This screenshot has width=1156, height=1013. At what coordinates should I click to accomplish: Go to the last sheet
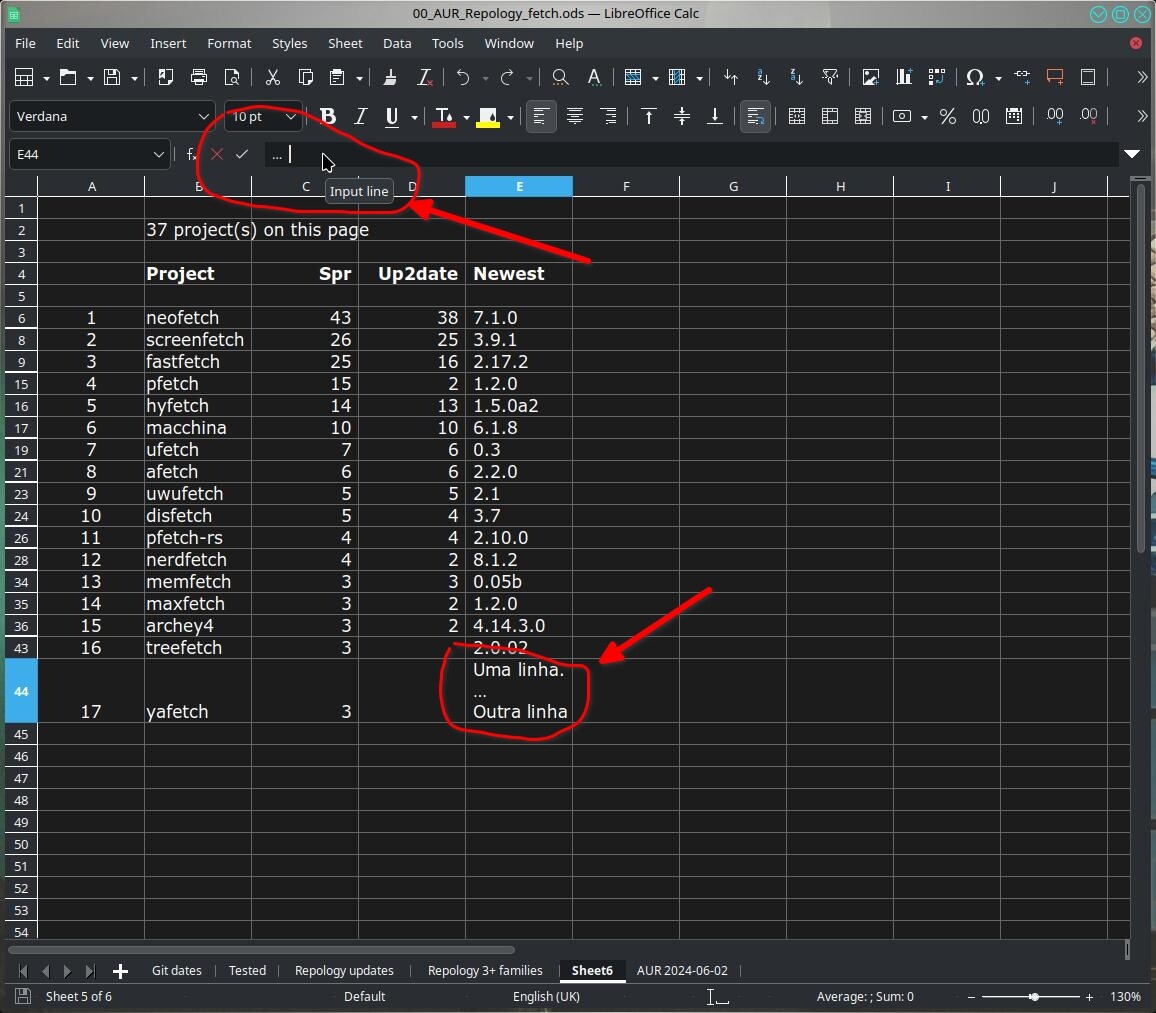(90, 972)
